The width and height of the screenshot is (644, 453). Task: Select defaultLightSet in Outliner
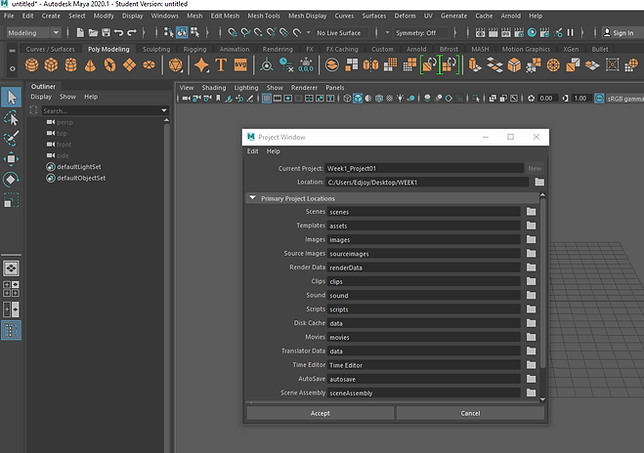coord(79,167)
